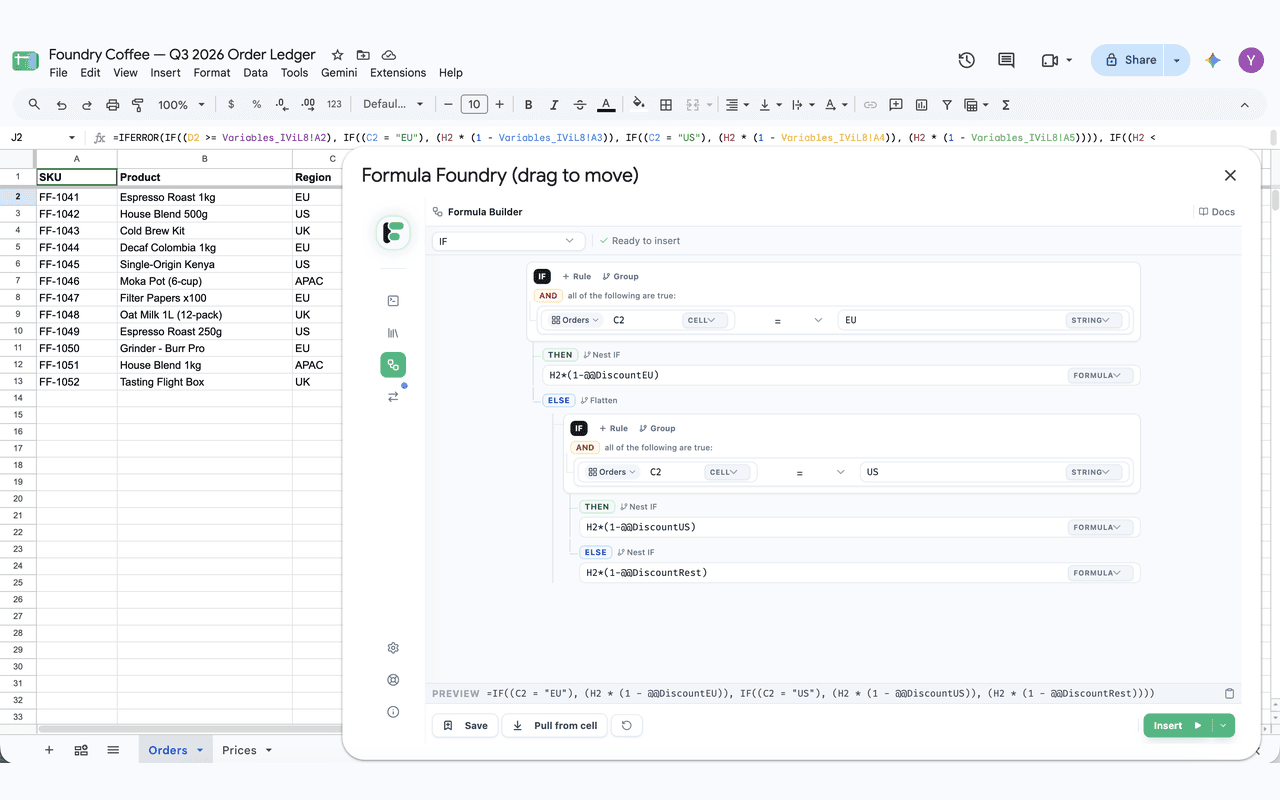Star the Foundry Coffee document
This screenshot has height=800, width=1280.
click(x=338, y=55)
